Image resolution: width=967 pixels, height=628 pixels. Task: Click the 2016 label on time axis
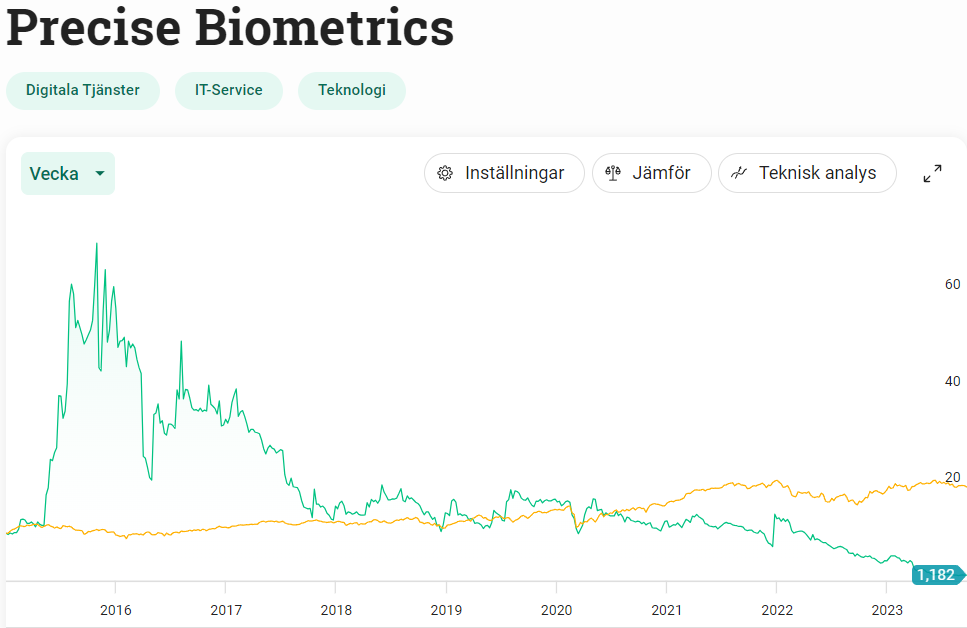point(116,611)
